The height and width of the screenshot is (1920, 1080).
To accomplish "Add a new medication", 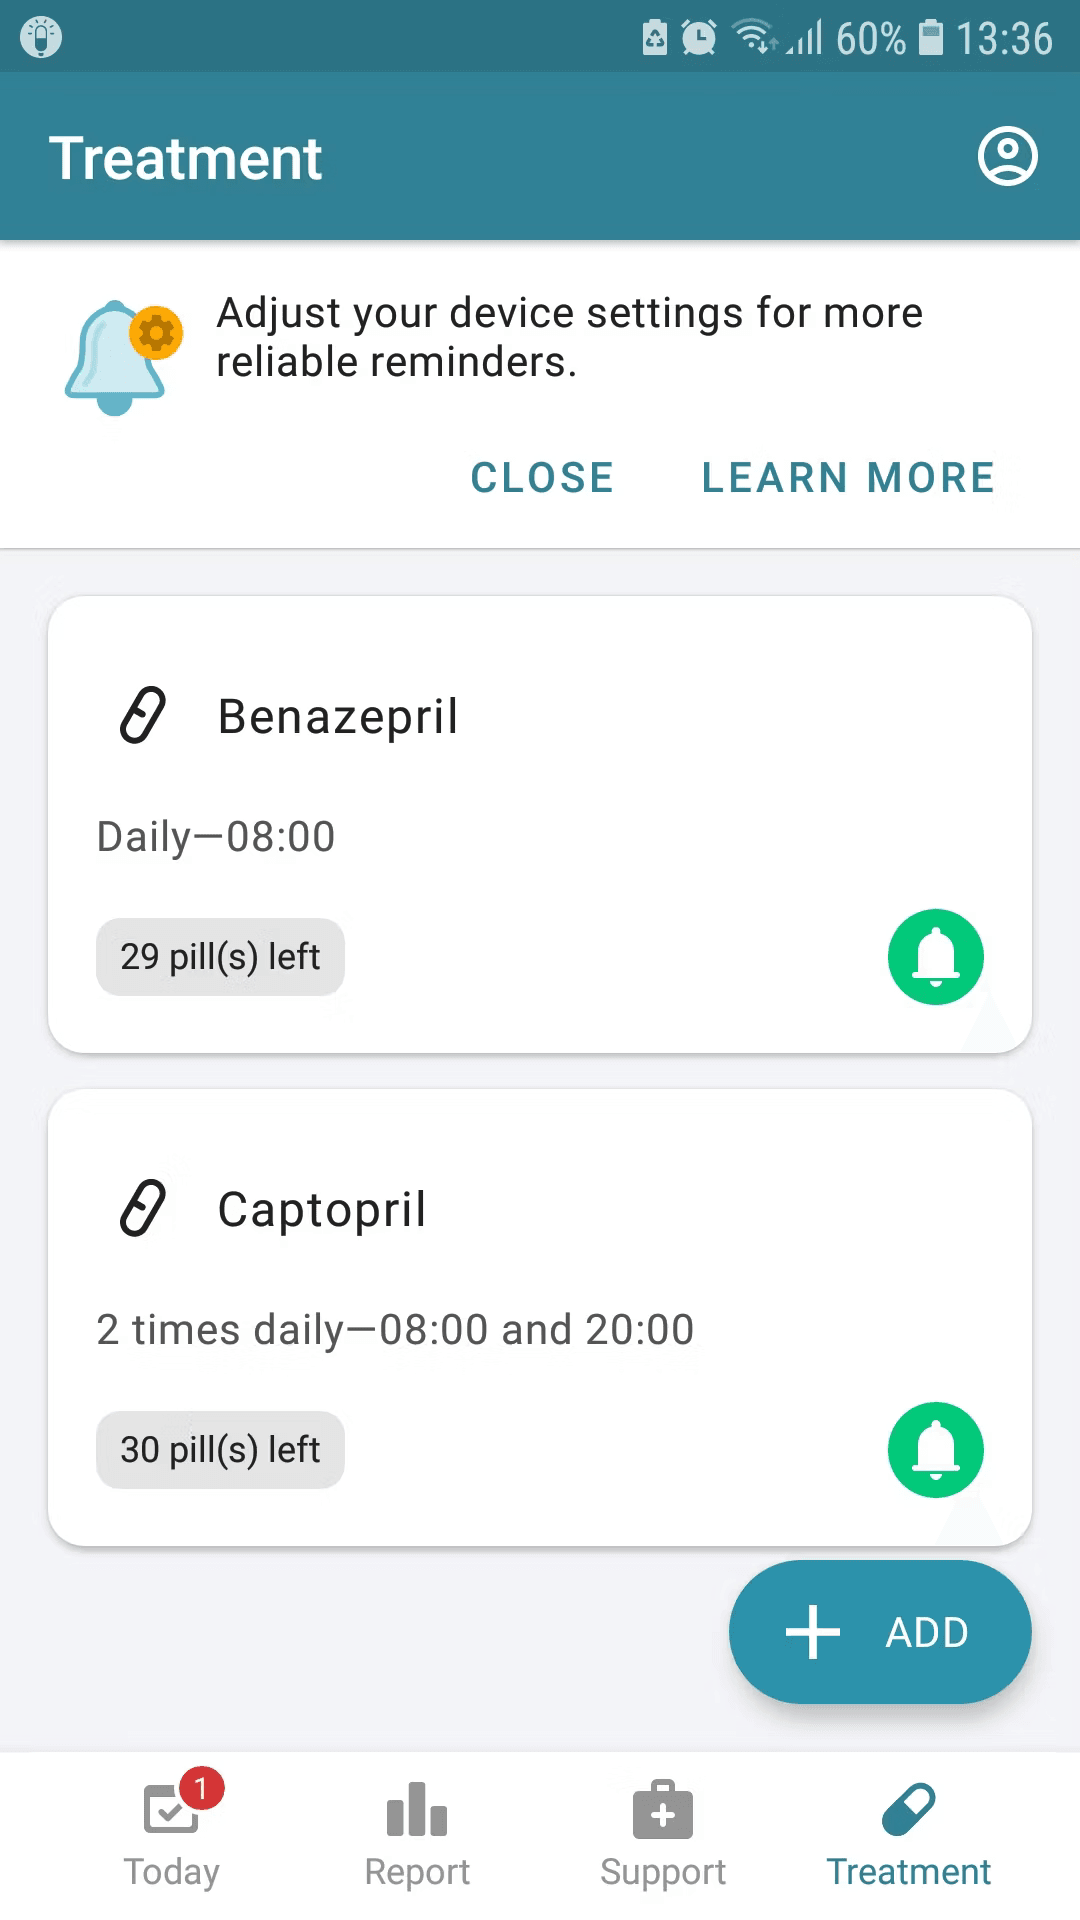I will (x=880, y=1632).
